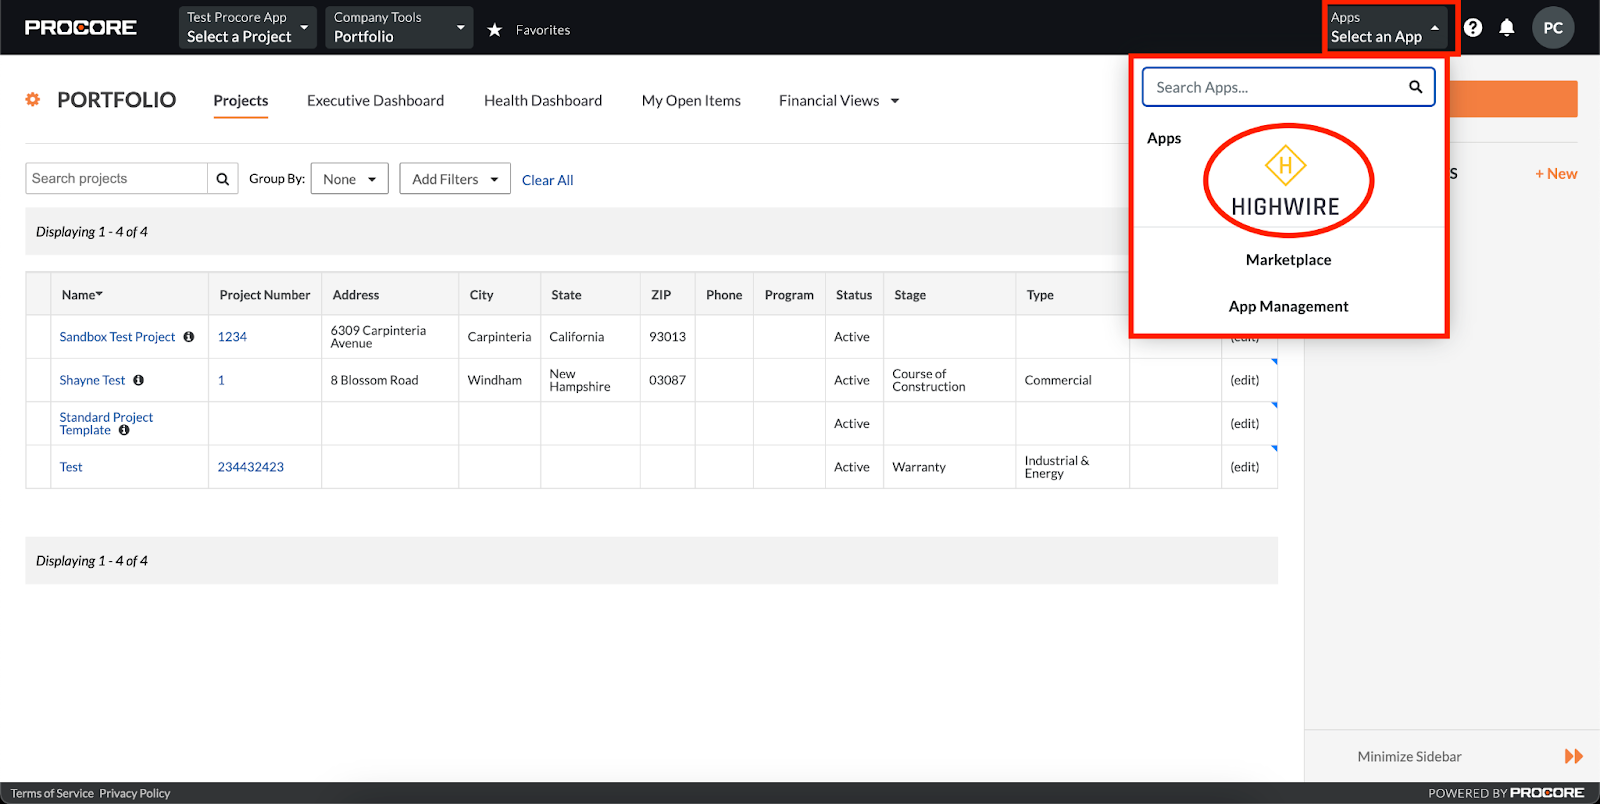This screenshot has height=804, width=1600.
Task: Click the Procore logo in header
Action: point(81,28)
